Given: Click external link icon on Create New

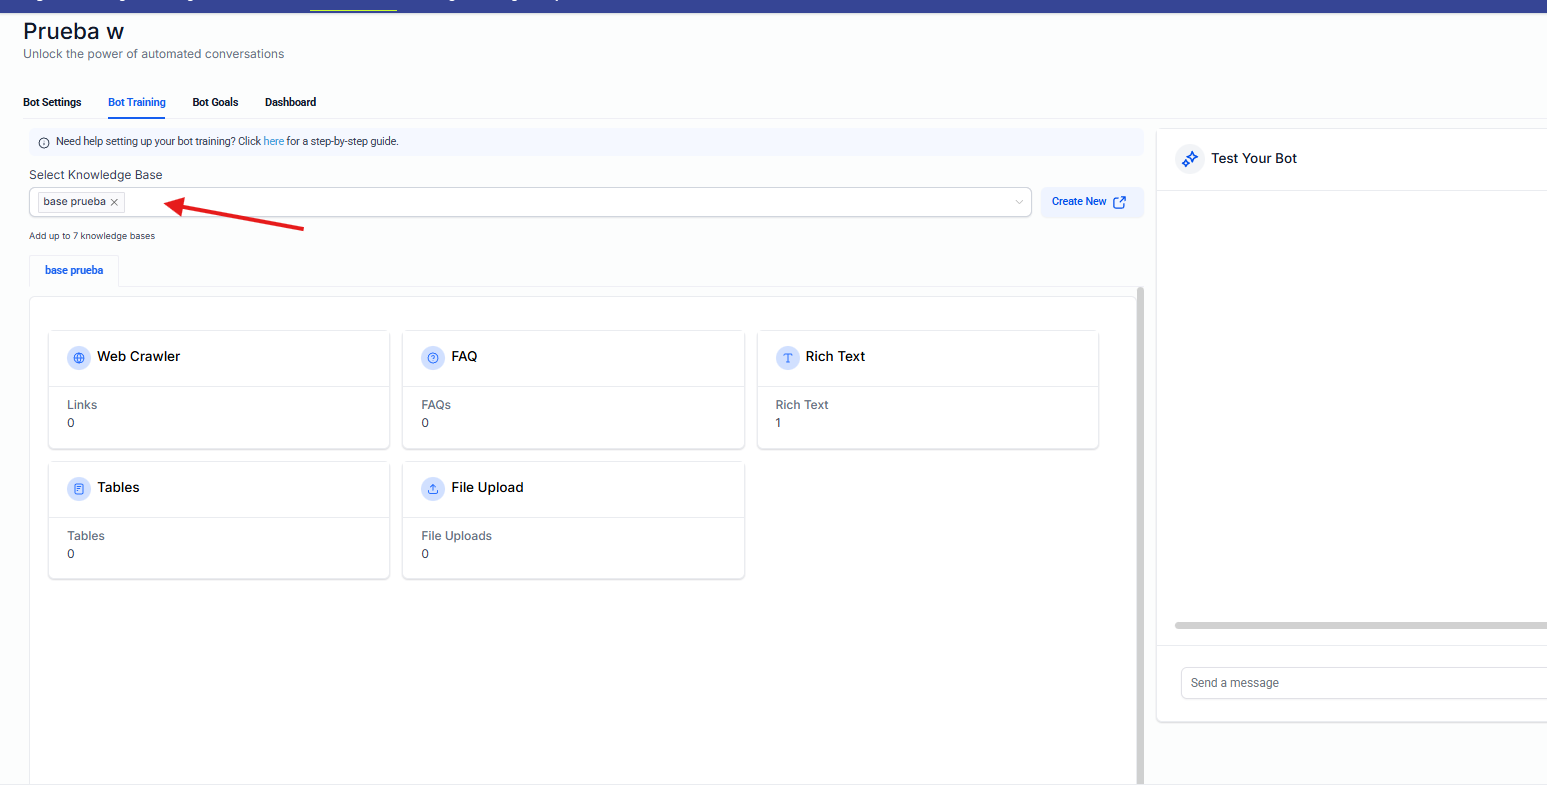Looking at the screenshot, I should pos(1120,202).
